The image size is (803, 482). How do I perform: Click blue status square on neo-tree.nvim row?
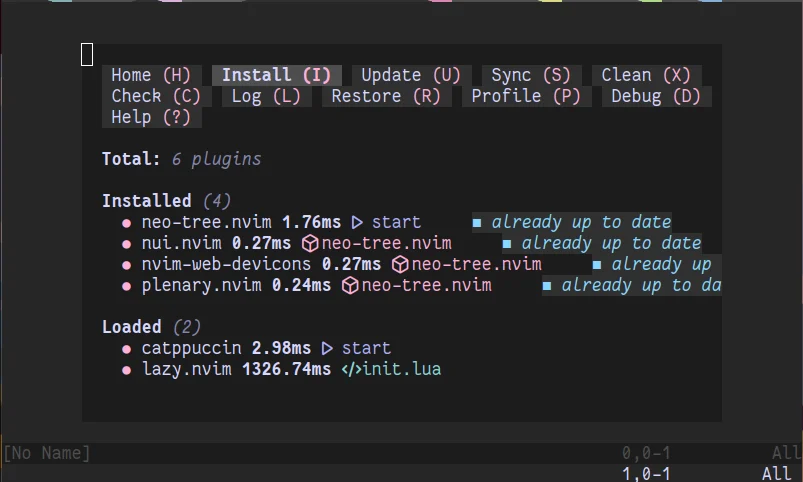tap(477, 223)
